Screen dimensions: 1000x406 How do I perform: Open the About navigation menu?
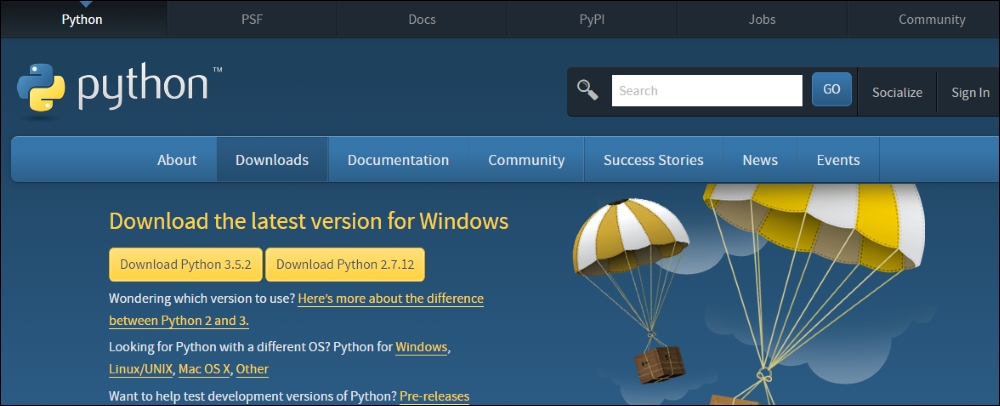point(177,160)
